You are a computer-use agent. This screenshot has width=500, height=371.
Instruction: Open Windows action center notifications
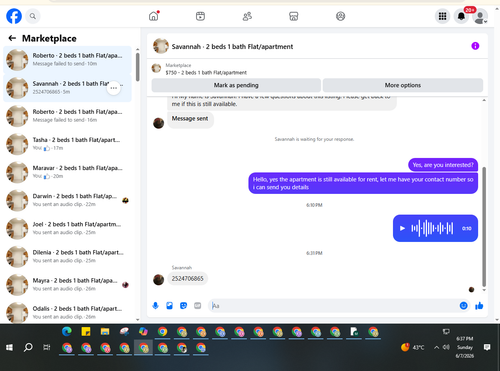(x=487, y=348)
